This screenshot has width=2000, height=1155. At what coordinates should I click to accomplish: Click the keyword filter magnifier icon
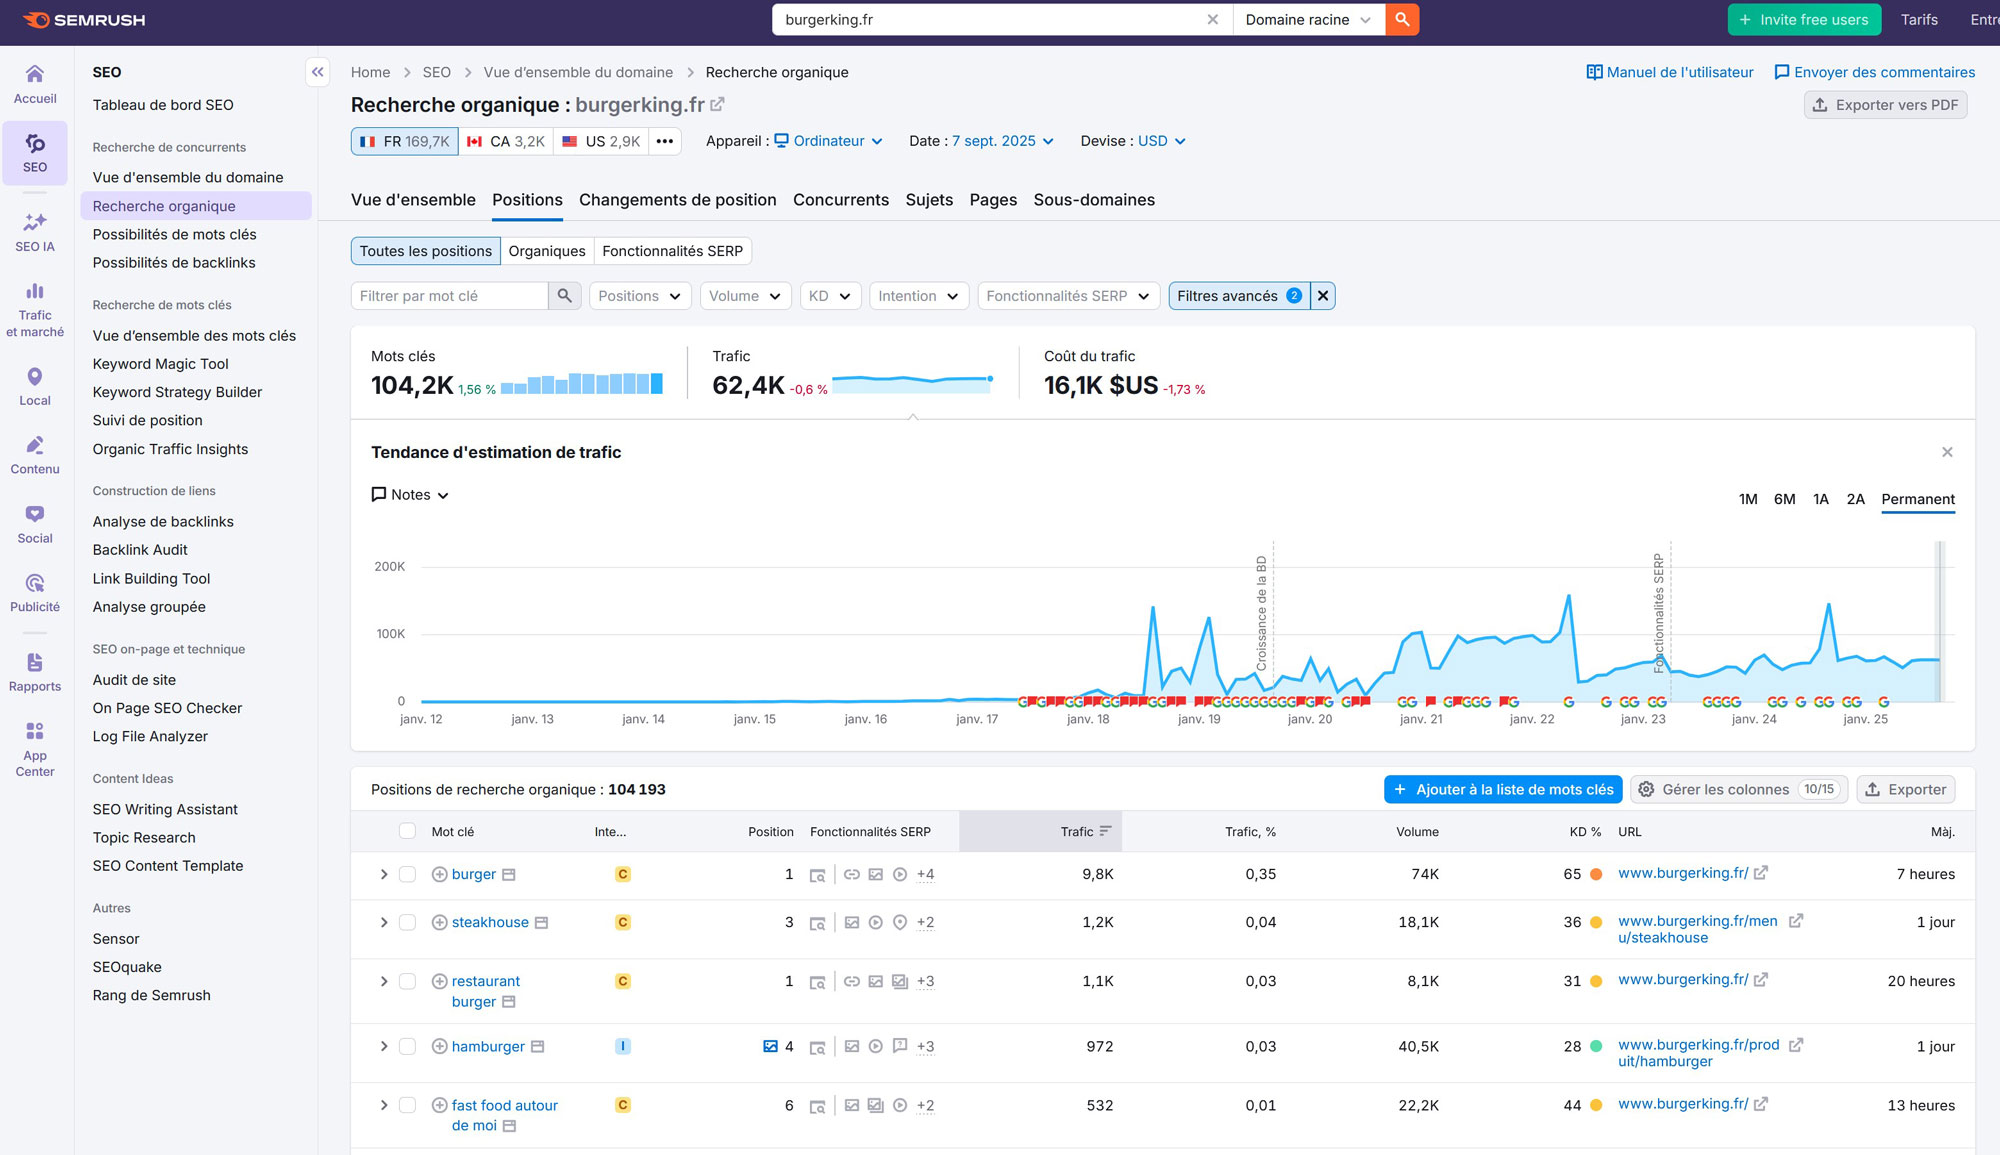565,296
